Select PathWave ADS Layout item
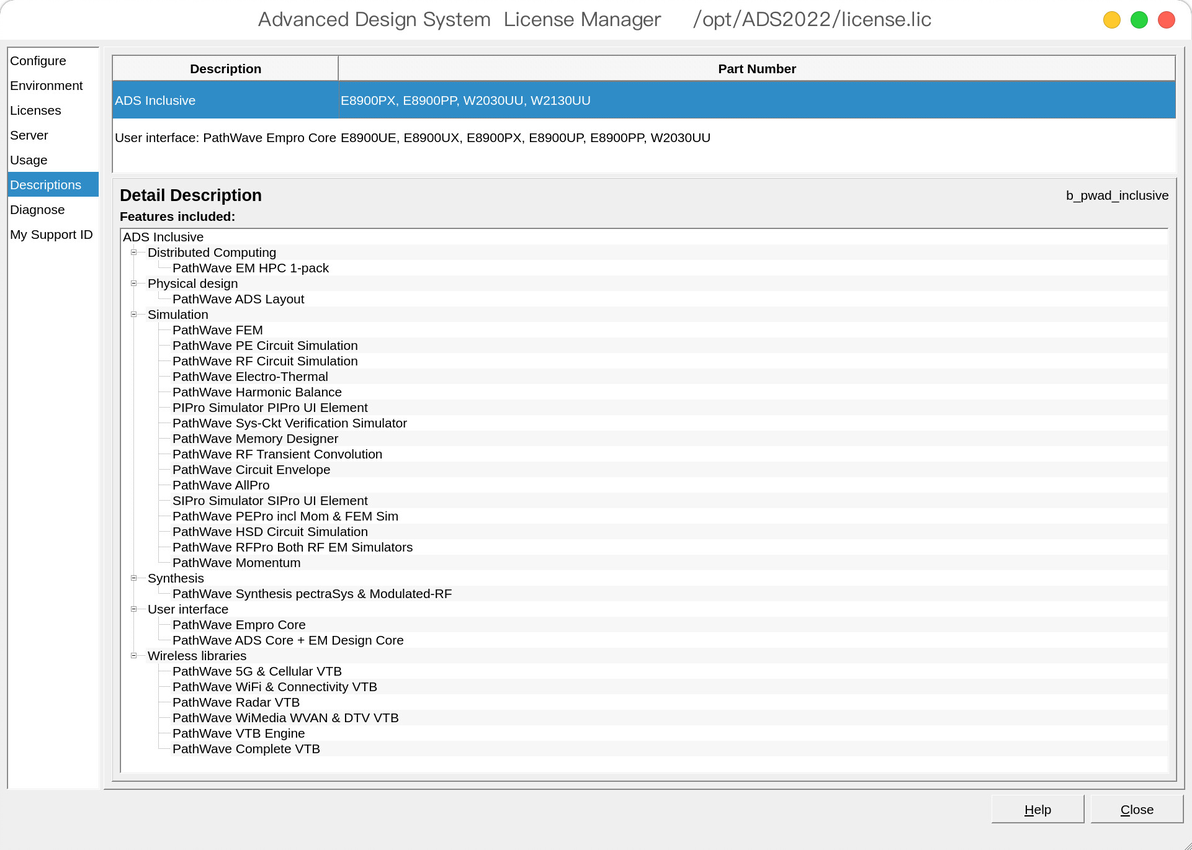Image resolution: width=1192 pixels, height=850 pixels. pos(238,300)
